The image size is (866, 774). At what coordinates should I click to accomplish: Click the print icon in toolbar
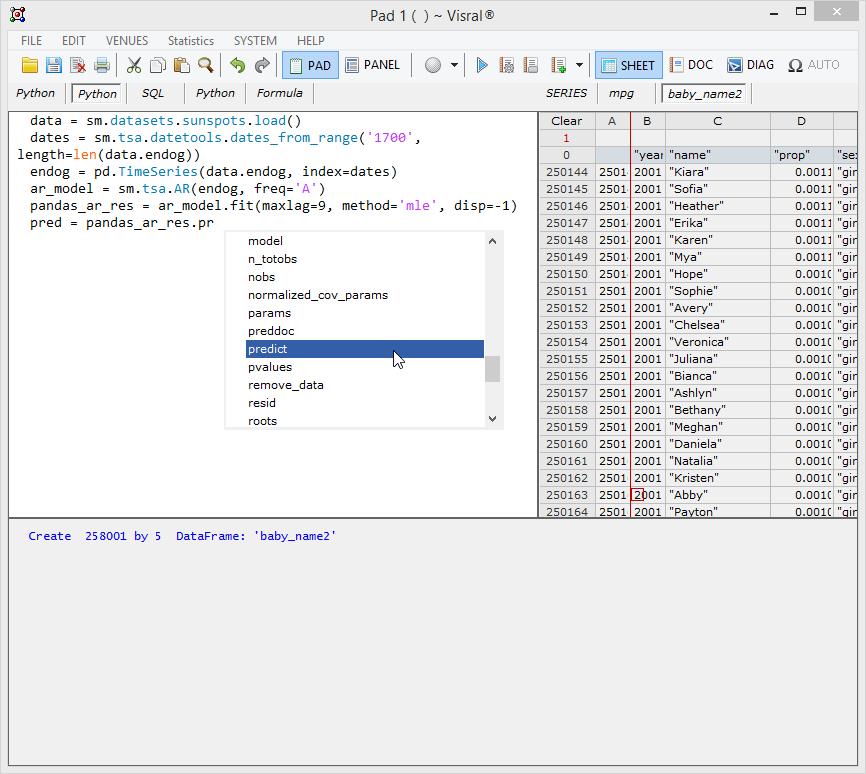[x=102, y=66]
